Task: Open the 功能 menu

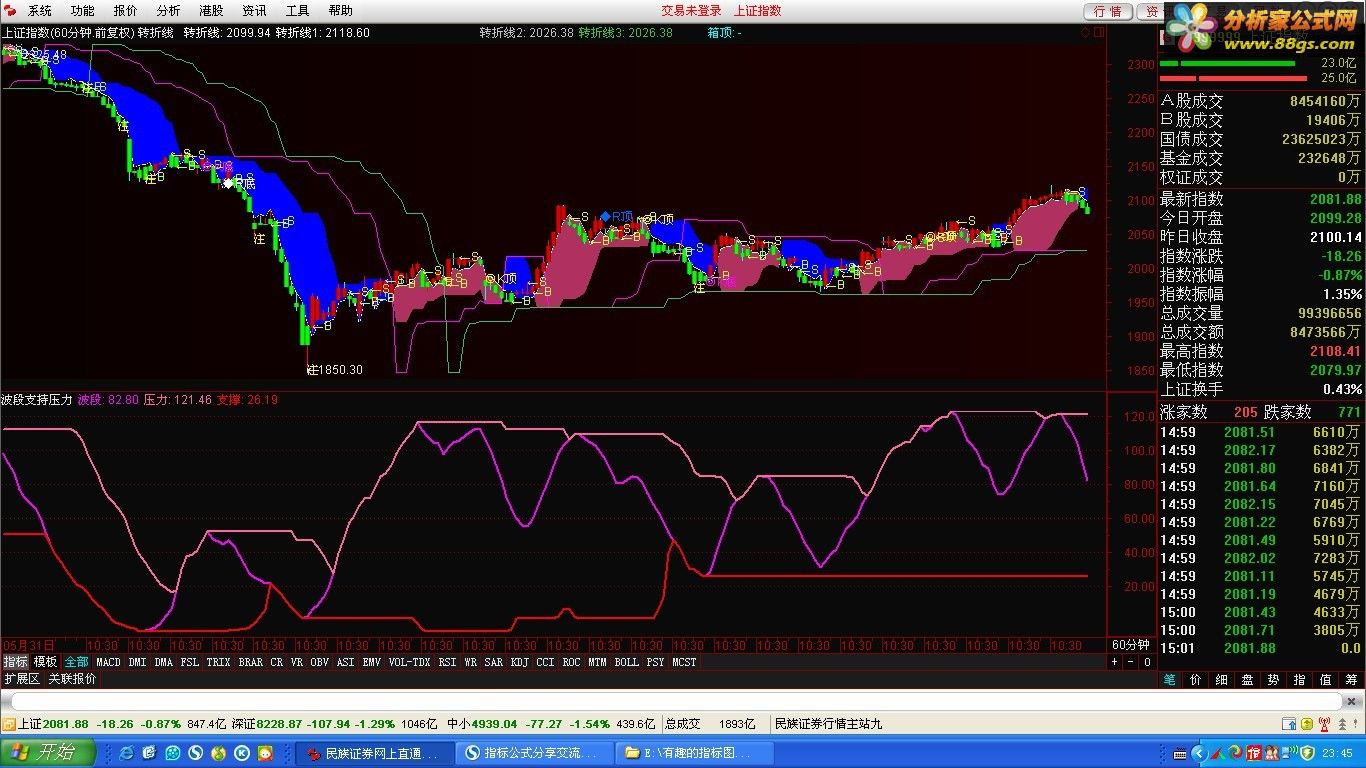Action: [83, 11]
